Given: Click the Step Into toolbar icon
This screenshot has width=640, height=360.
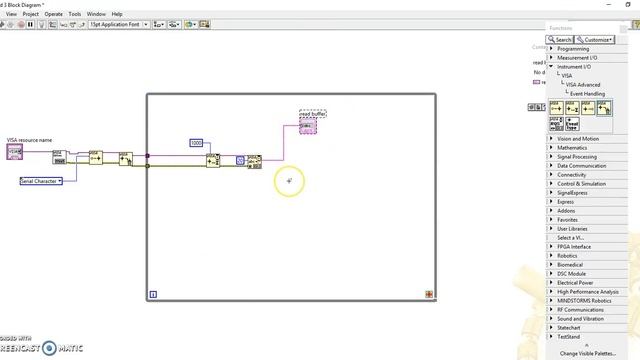Looking at the screenshot, I should 64,24.
